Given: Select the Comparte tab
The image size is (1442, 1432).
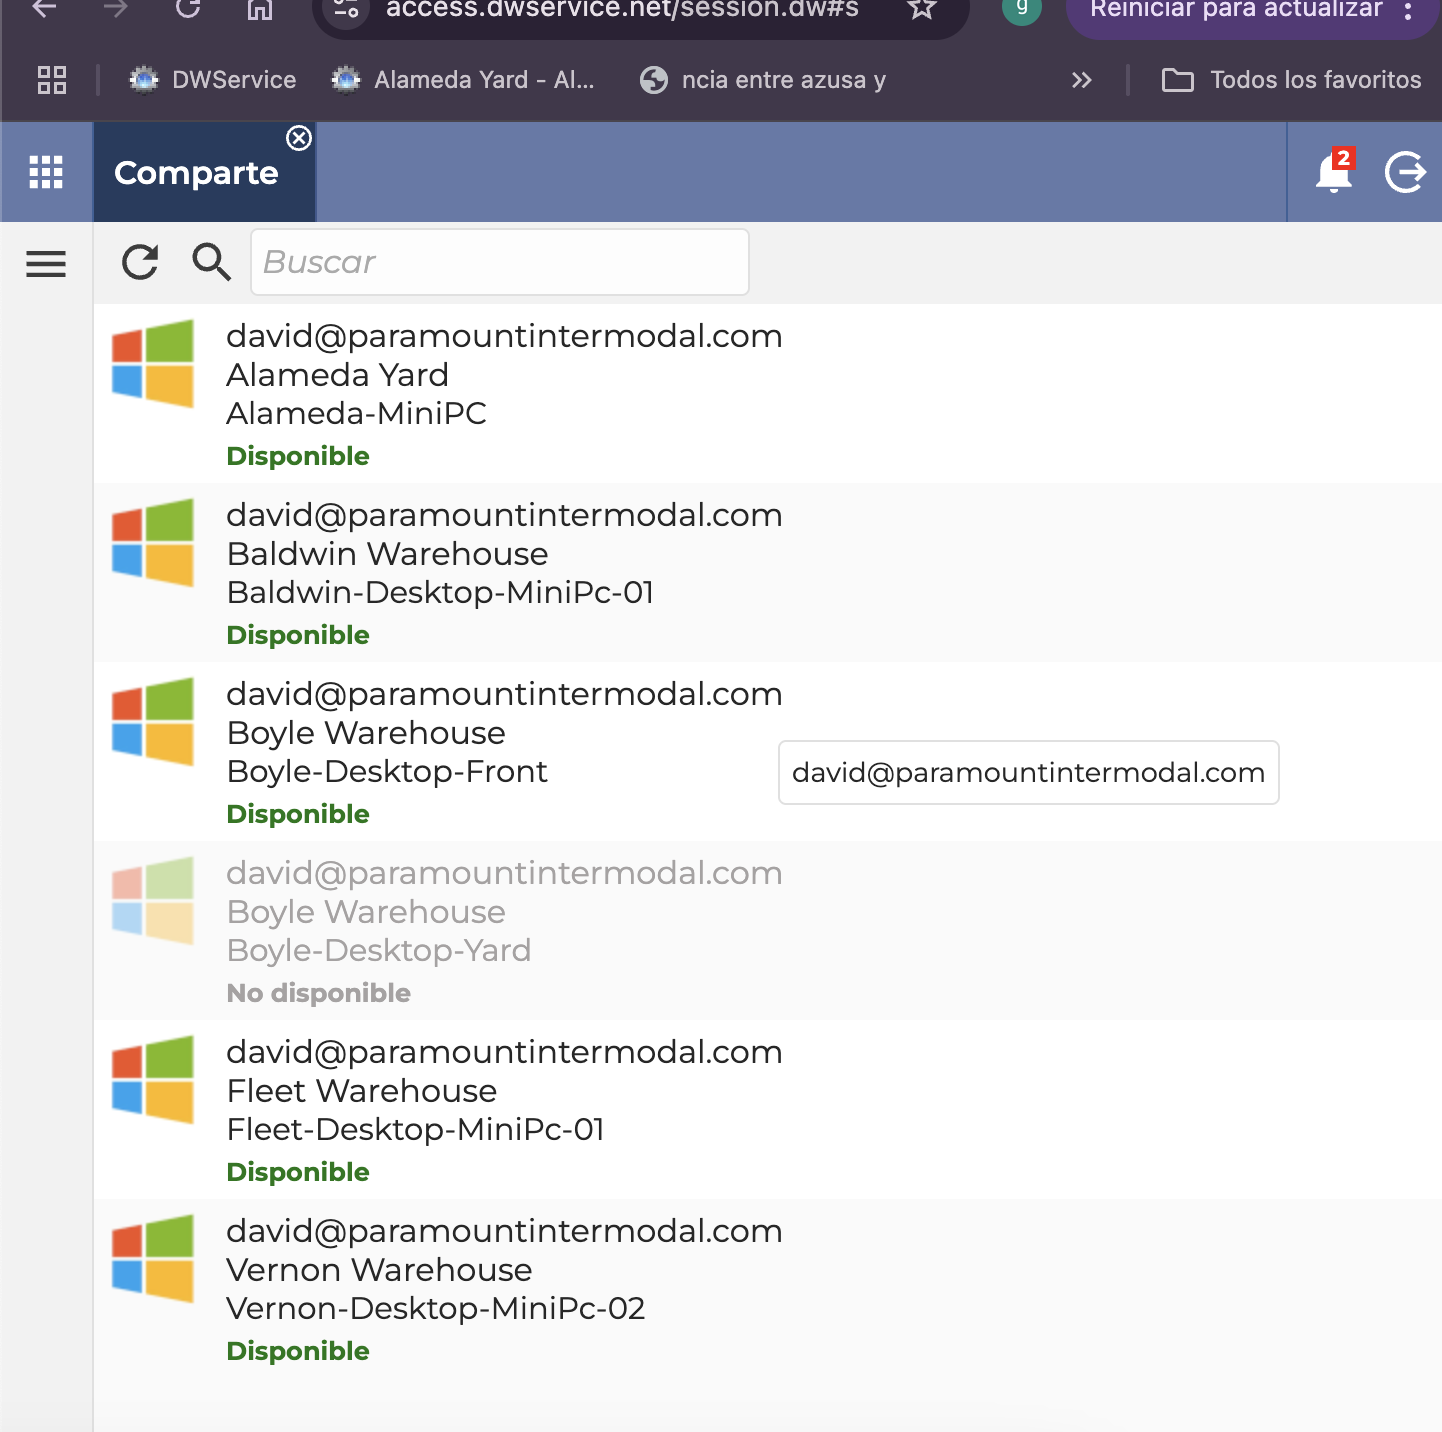Looking at the screenshot, I should point(196,173).
